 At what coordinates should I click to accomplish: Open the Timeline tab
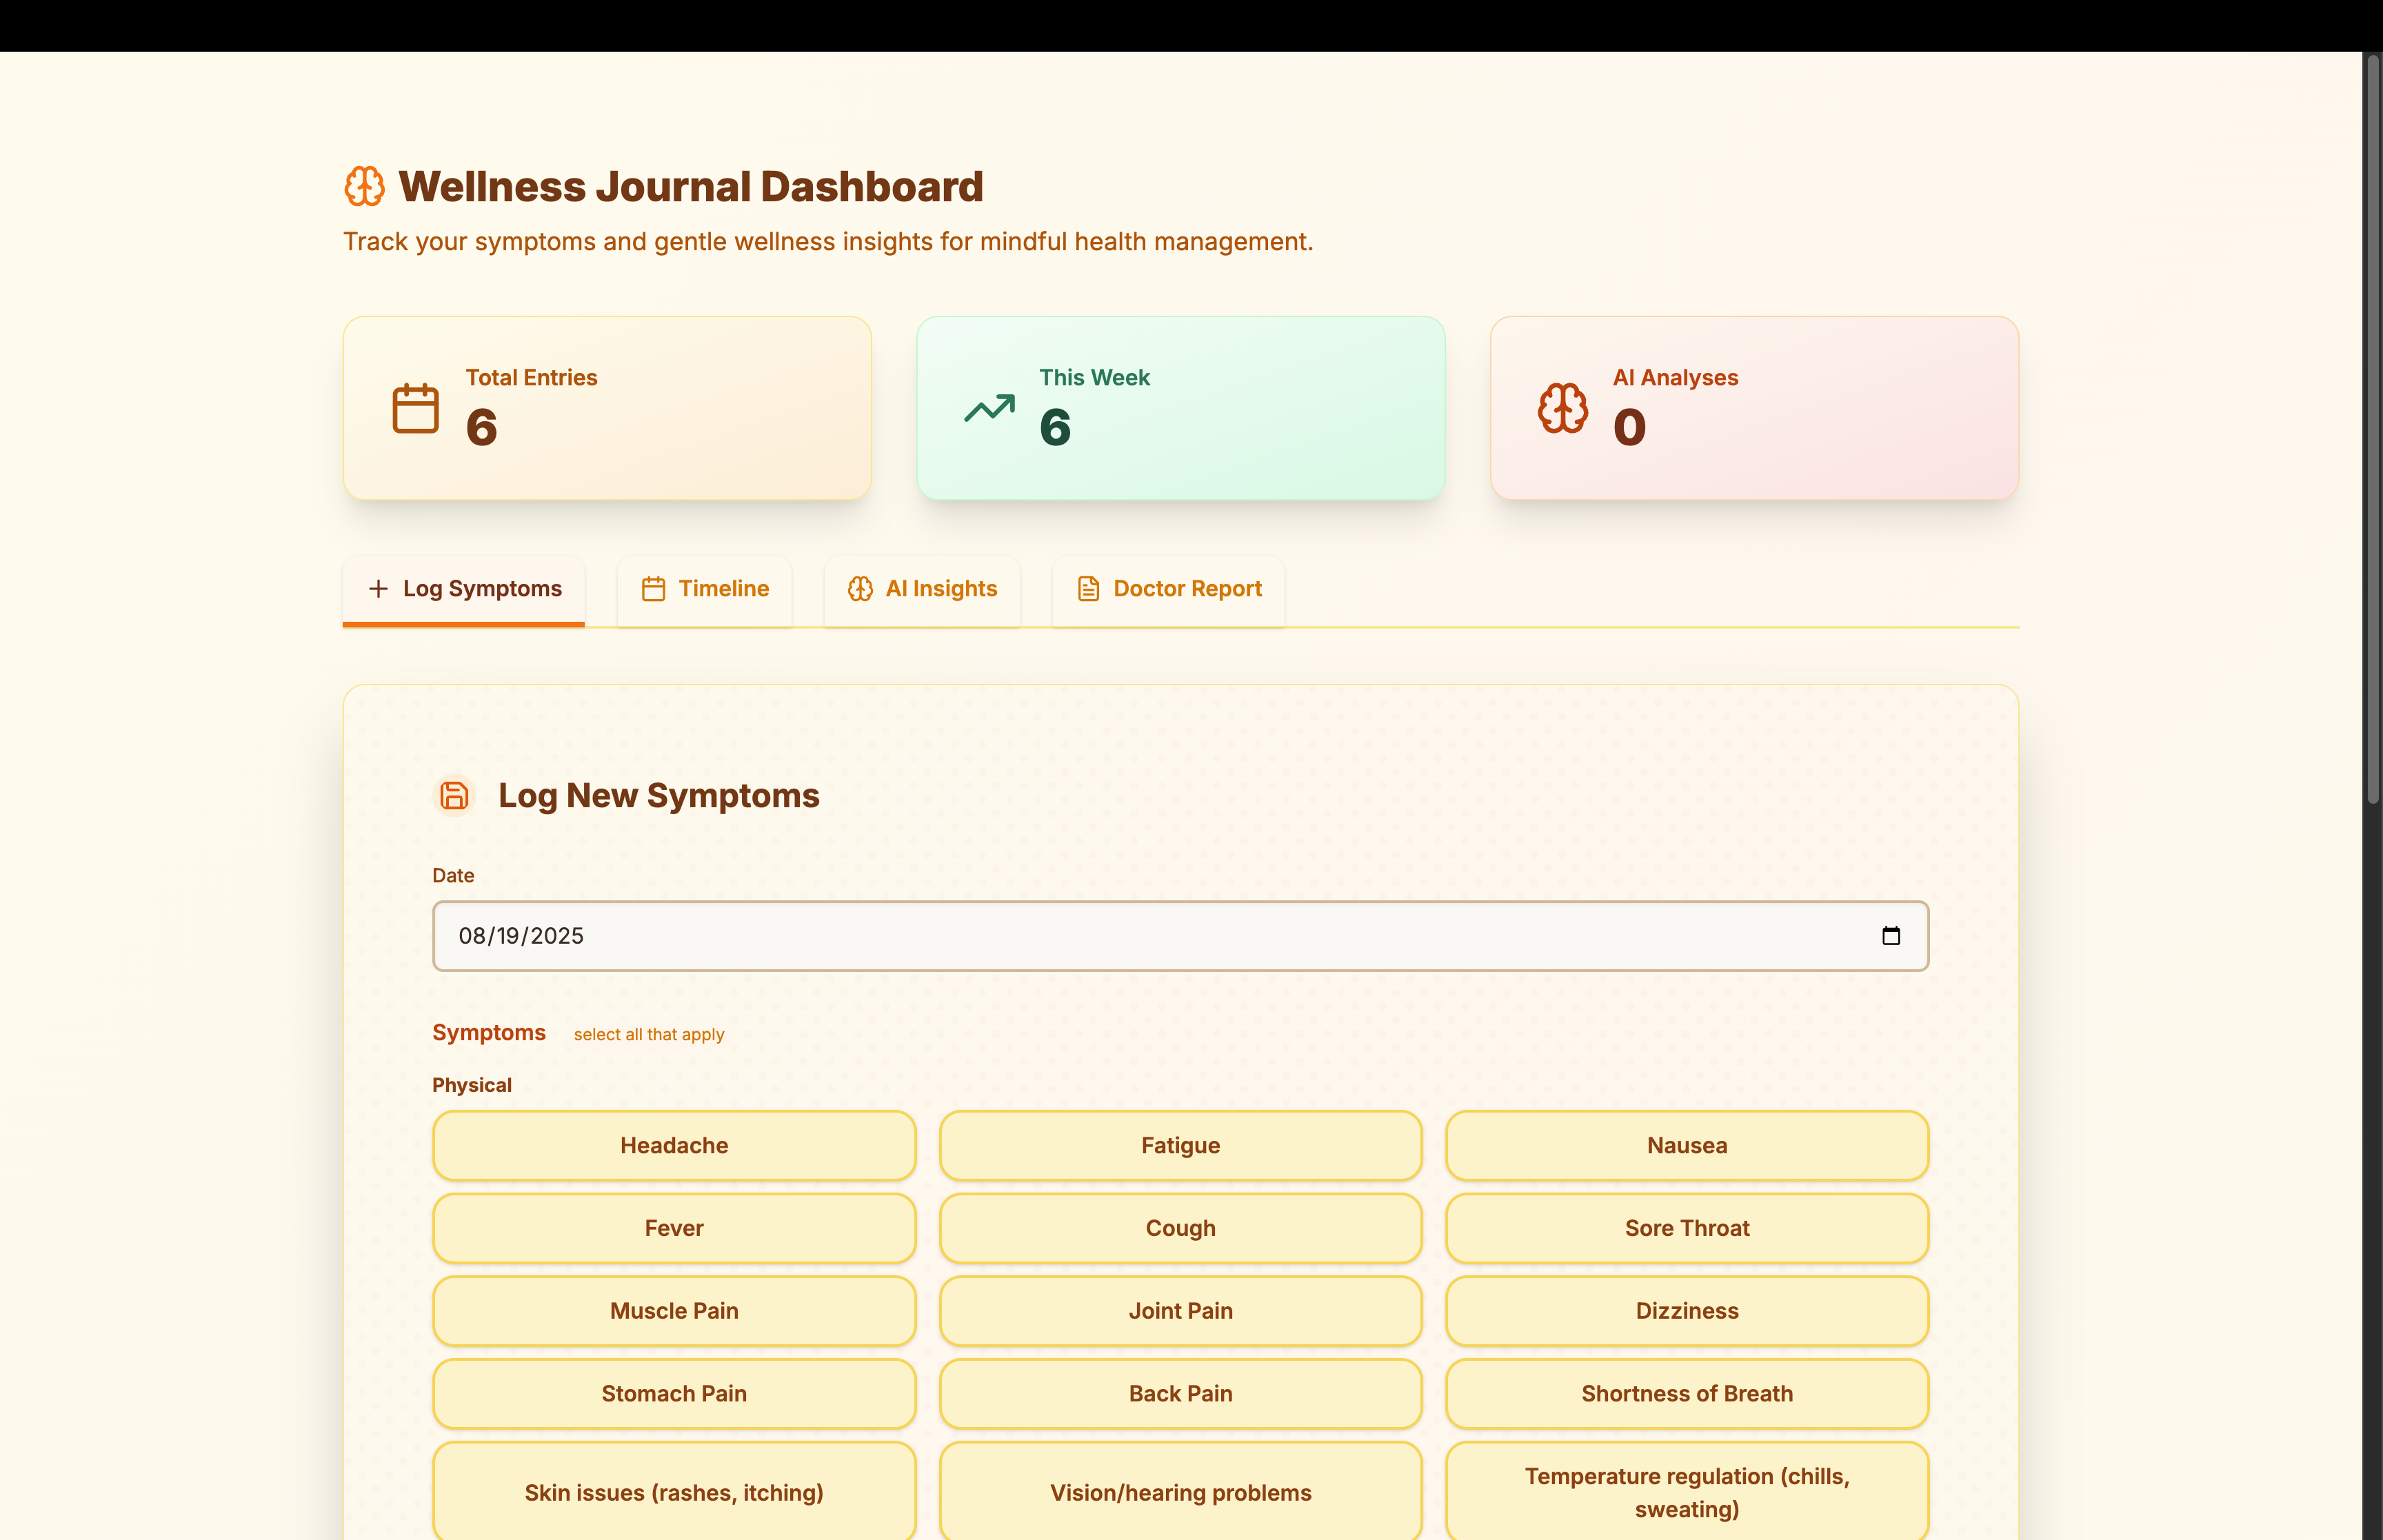pos(705,589)
